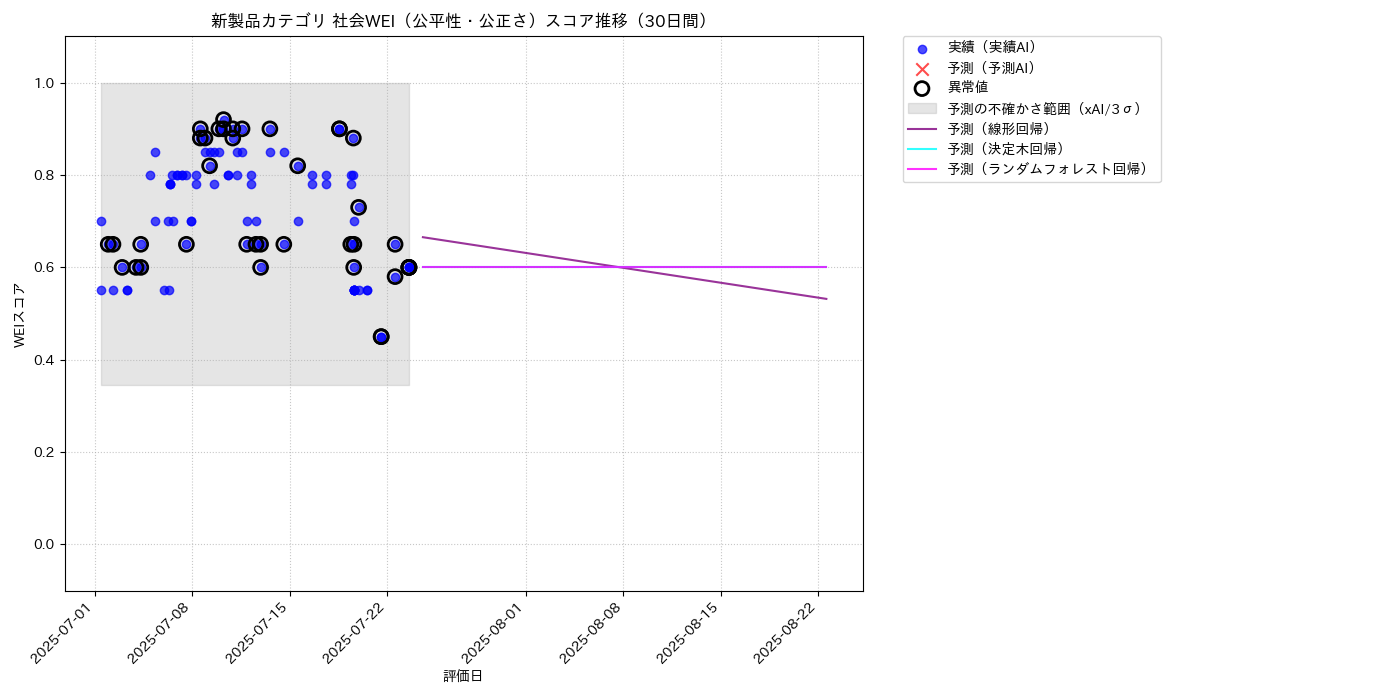
Task: Click the declining purple linear regression line
Action: [624, 267]
